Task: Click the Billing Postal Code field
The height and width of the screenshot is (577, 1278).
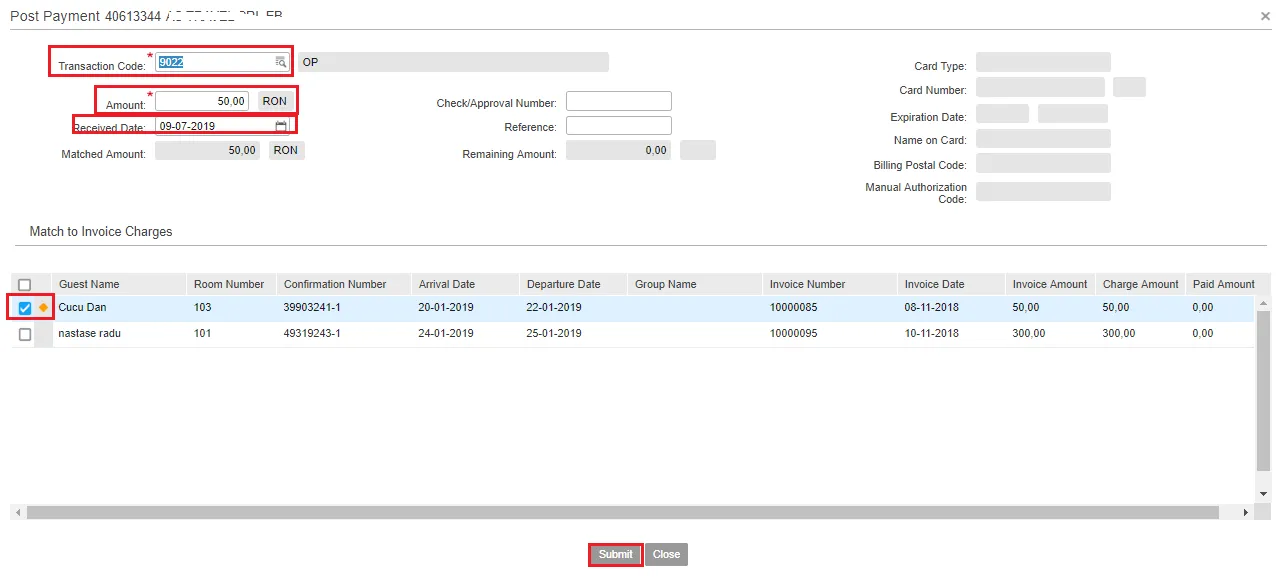Action: coord(1043,163)
